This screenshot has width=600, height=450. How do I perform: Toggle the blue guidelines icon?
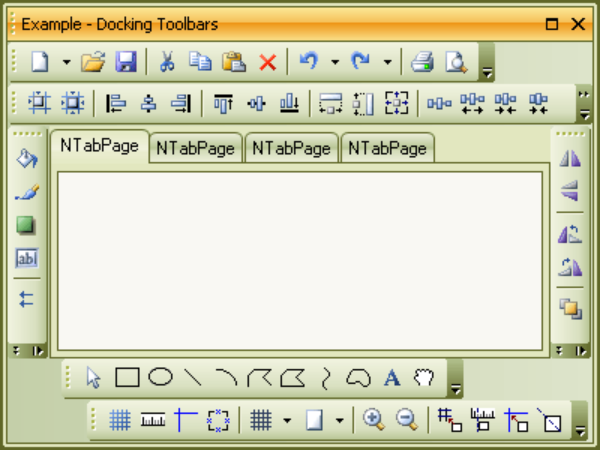click(186, 420)
